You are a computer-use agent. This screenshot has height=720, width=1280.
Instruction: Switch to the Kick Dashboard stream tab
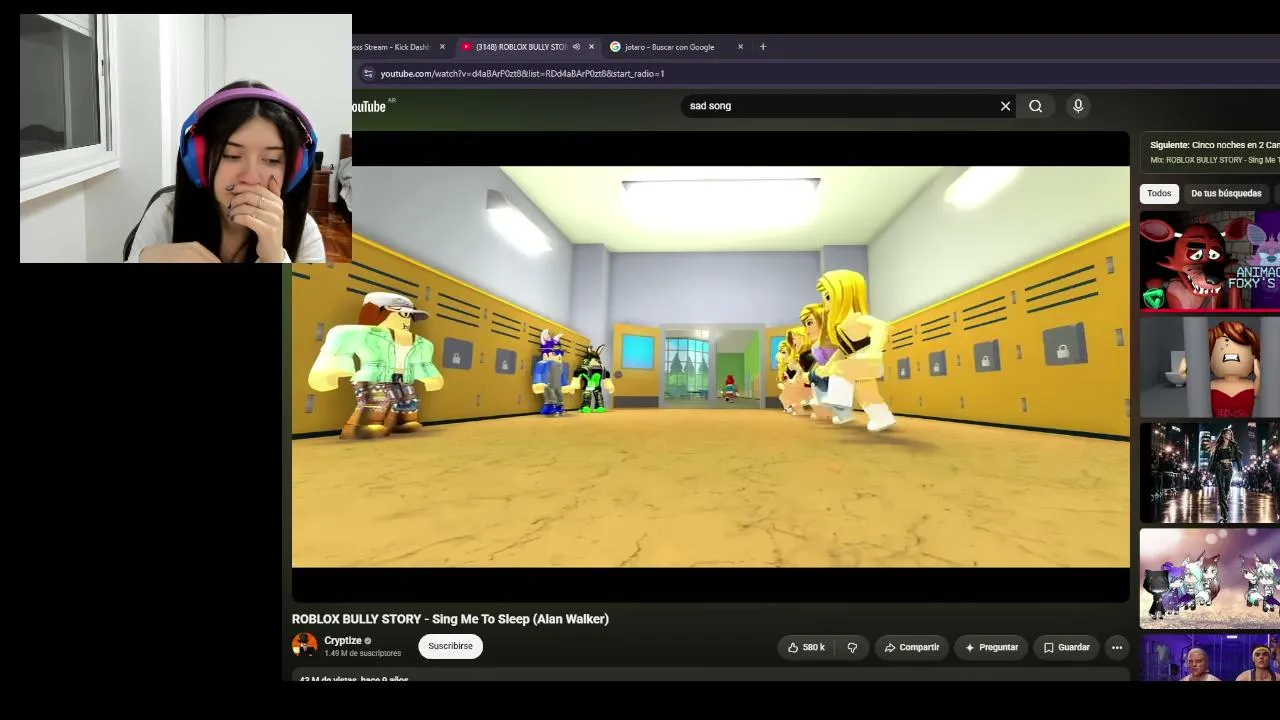pyautogui.click(x=391, y=47)
